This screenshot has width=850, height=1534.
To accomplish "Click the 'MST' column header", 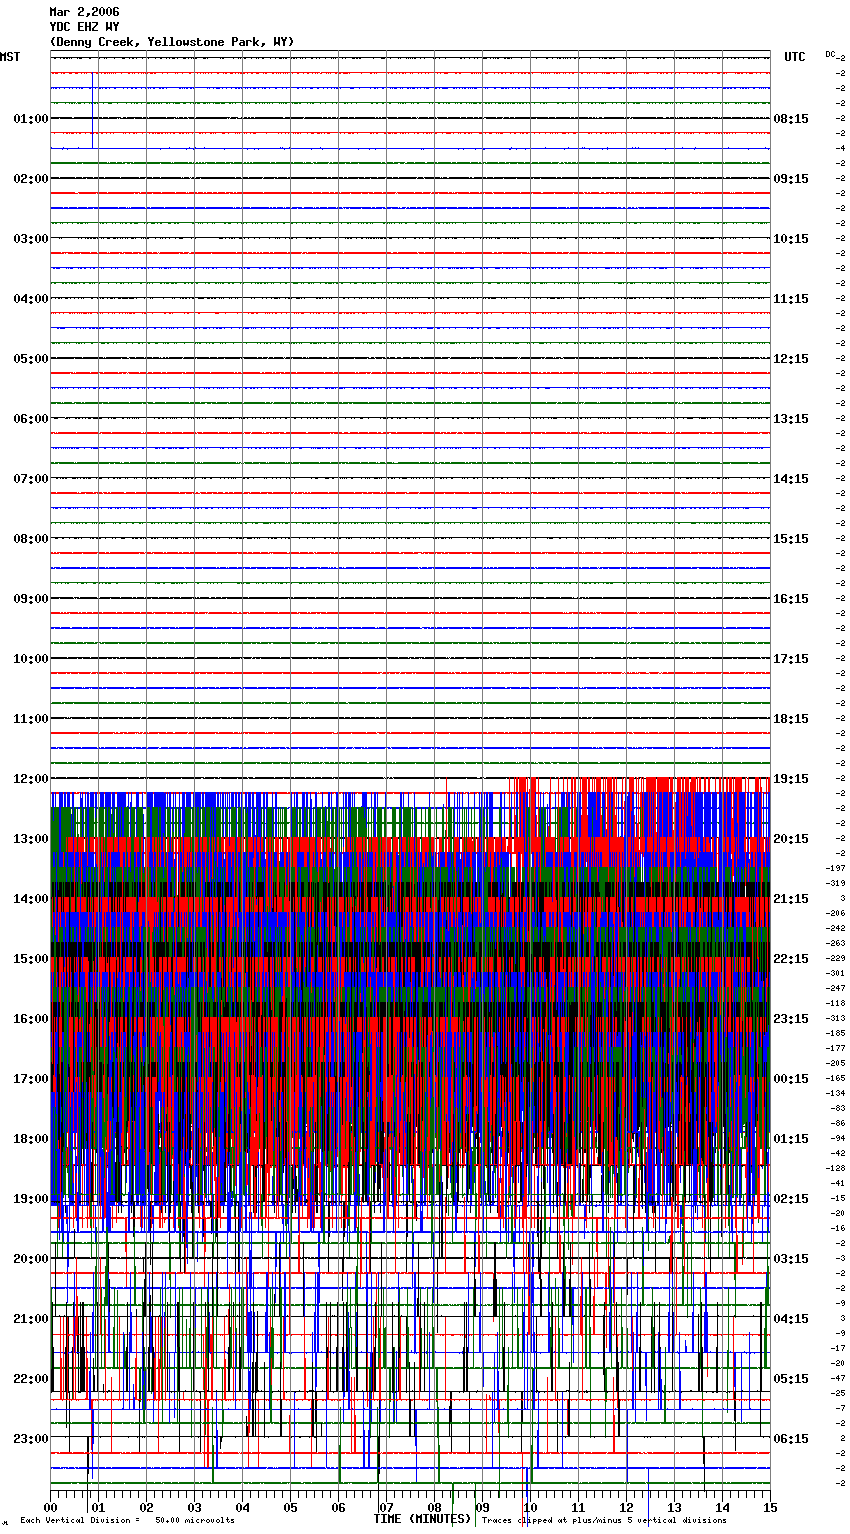I will tap(10, 57).
